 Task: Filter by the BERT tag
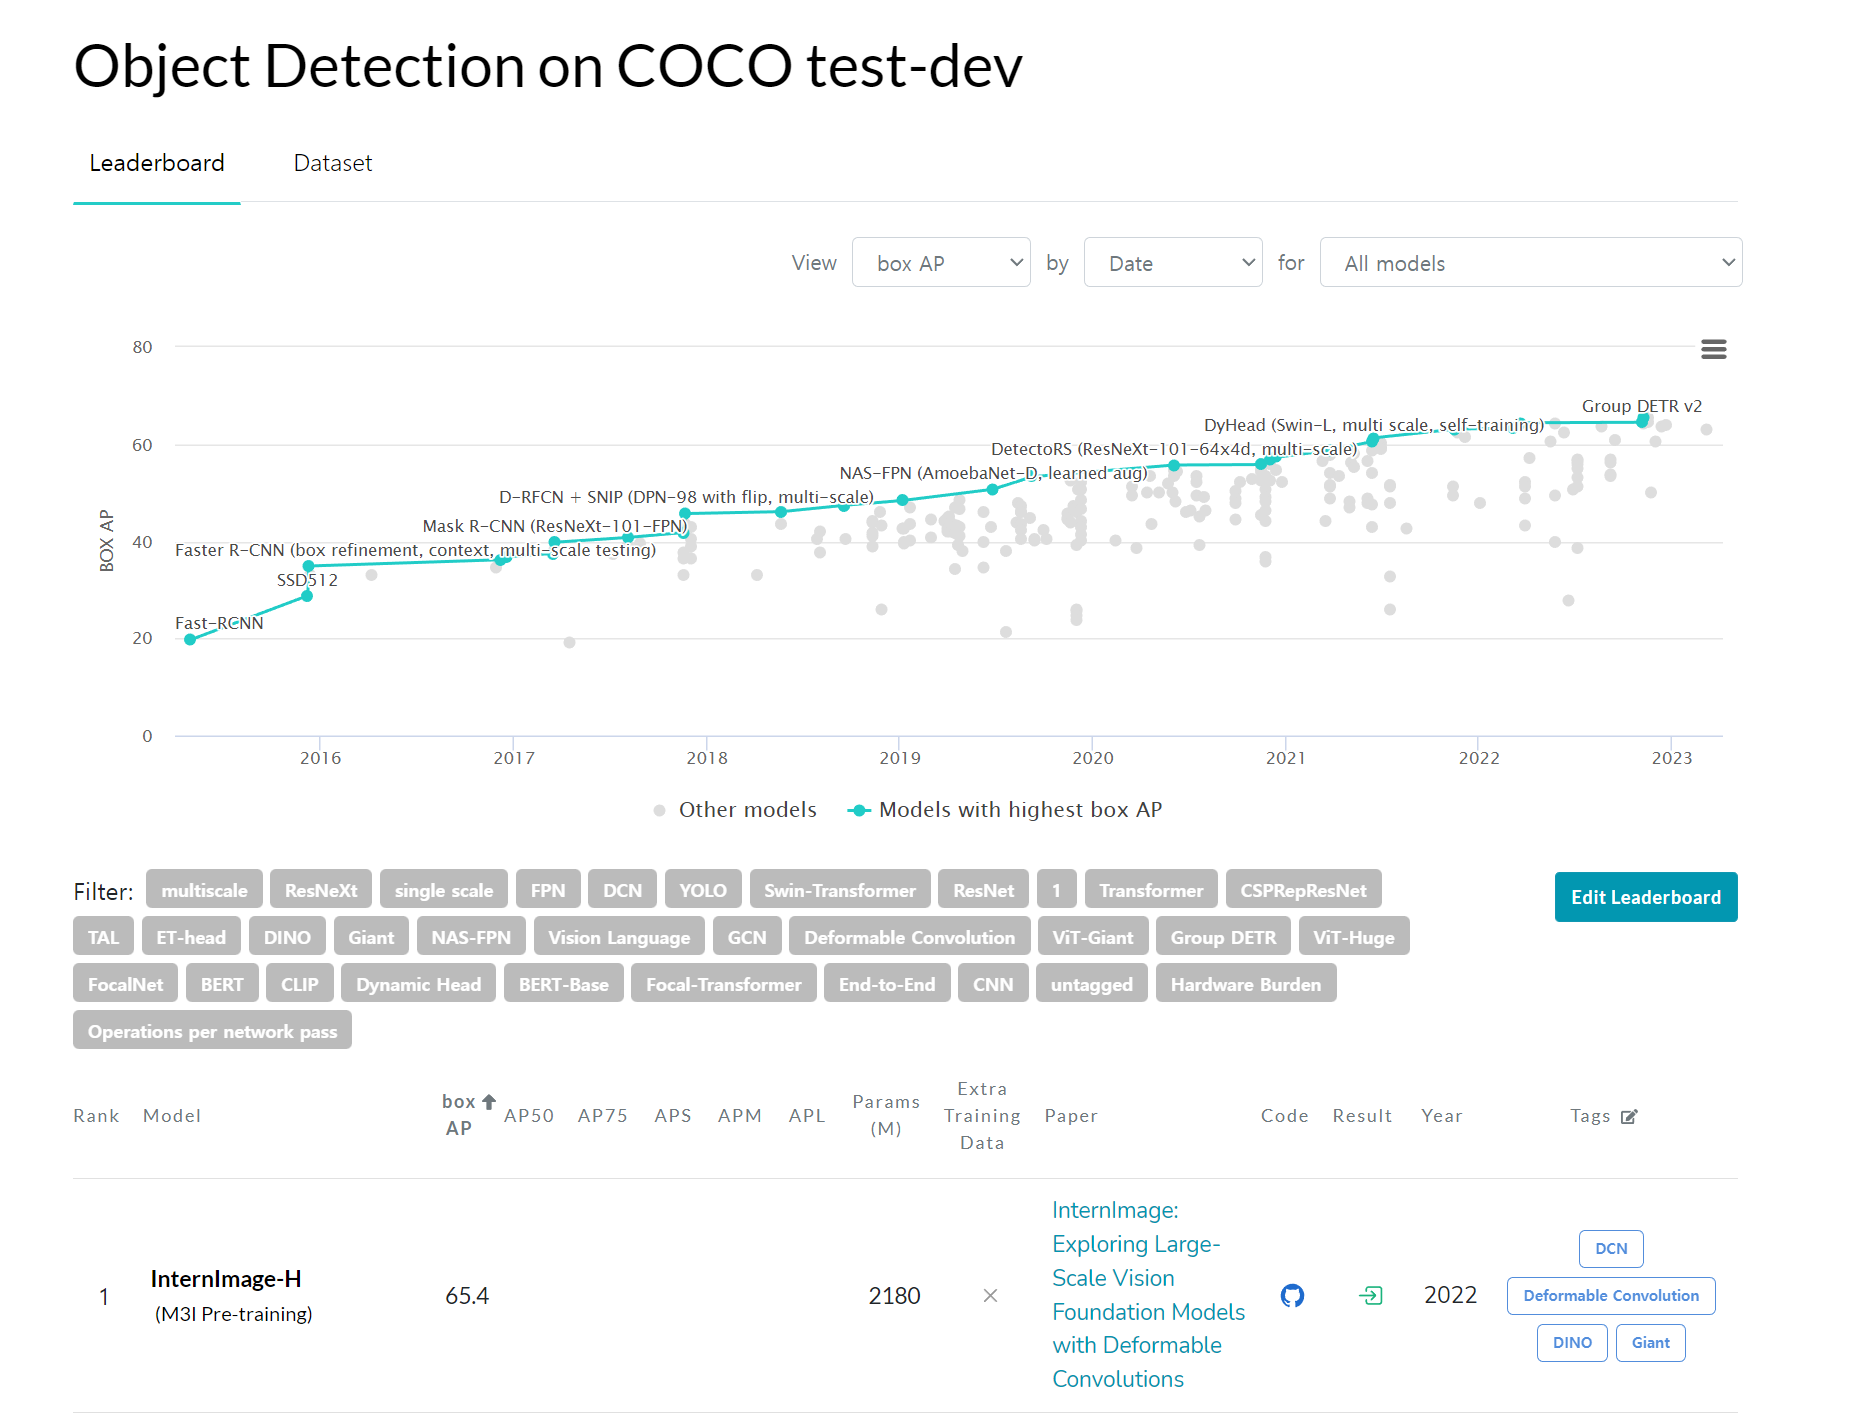click(x=222, y=984)
